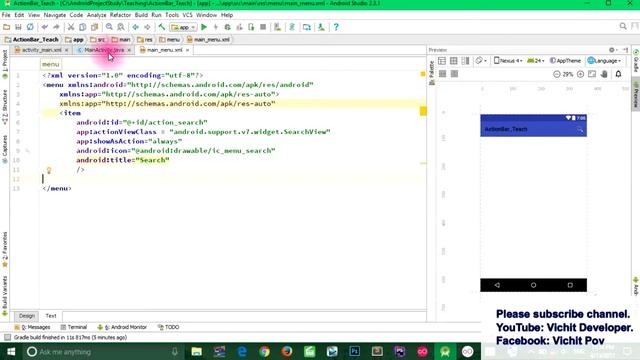Open the Build menu
Image resolution: width=640 pixels, height=360 pixels.
141,15
